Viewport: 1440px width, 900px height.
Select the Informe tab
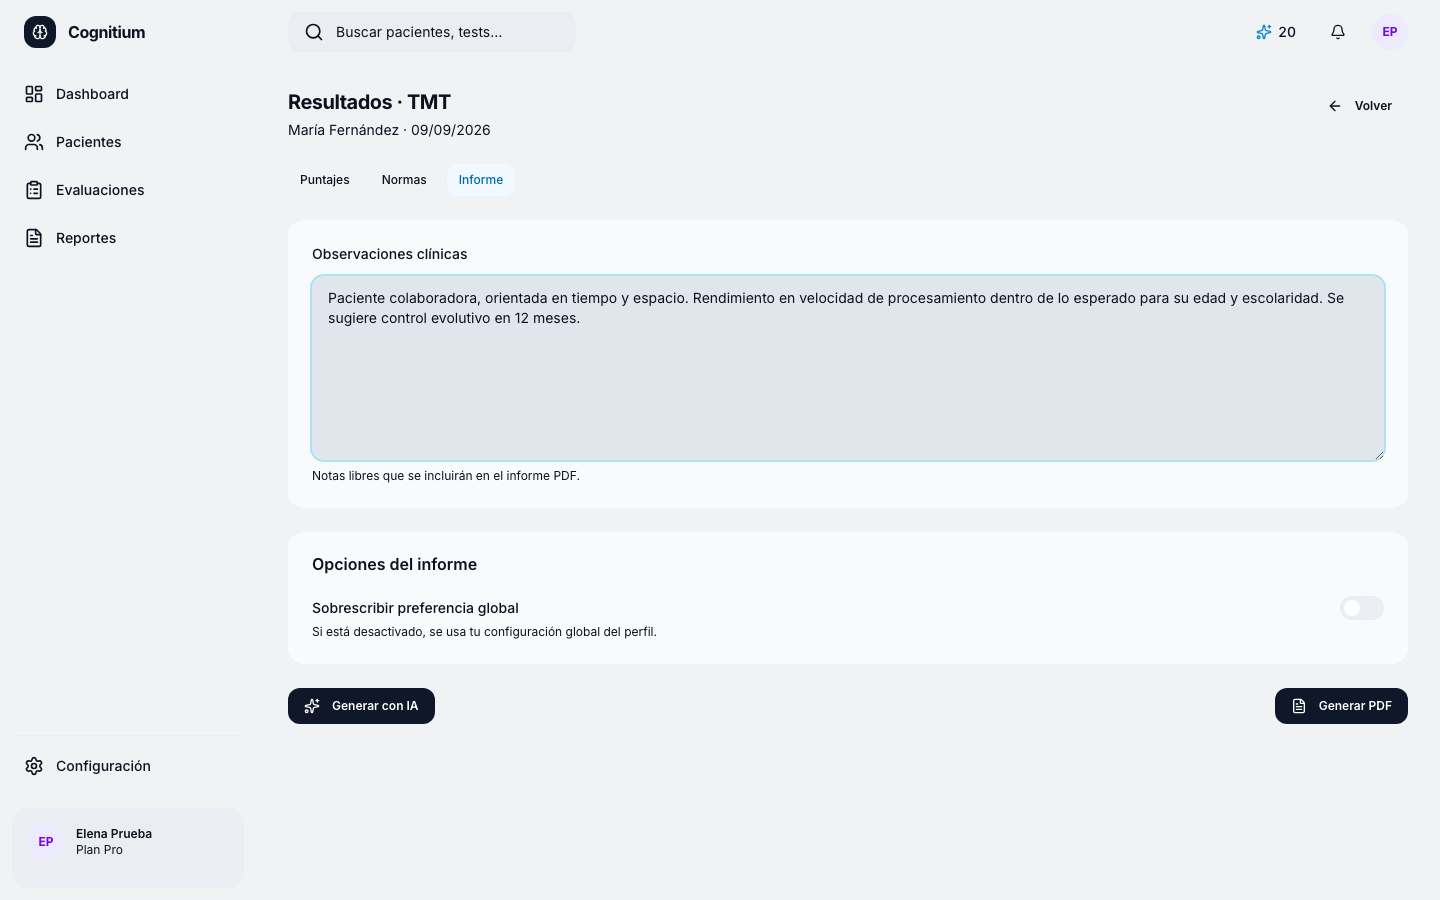click(481, 180)
